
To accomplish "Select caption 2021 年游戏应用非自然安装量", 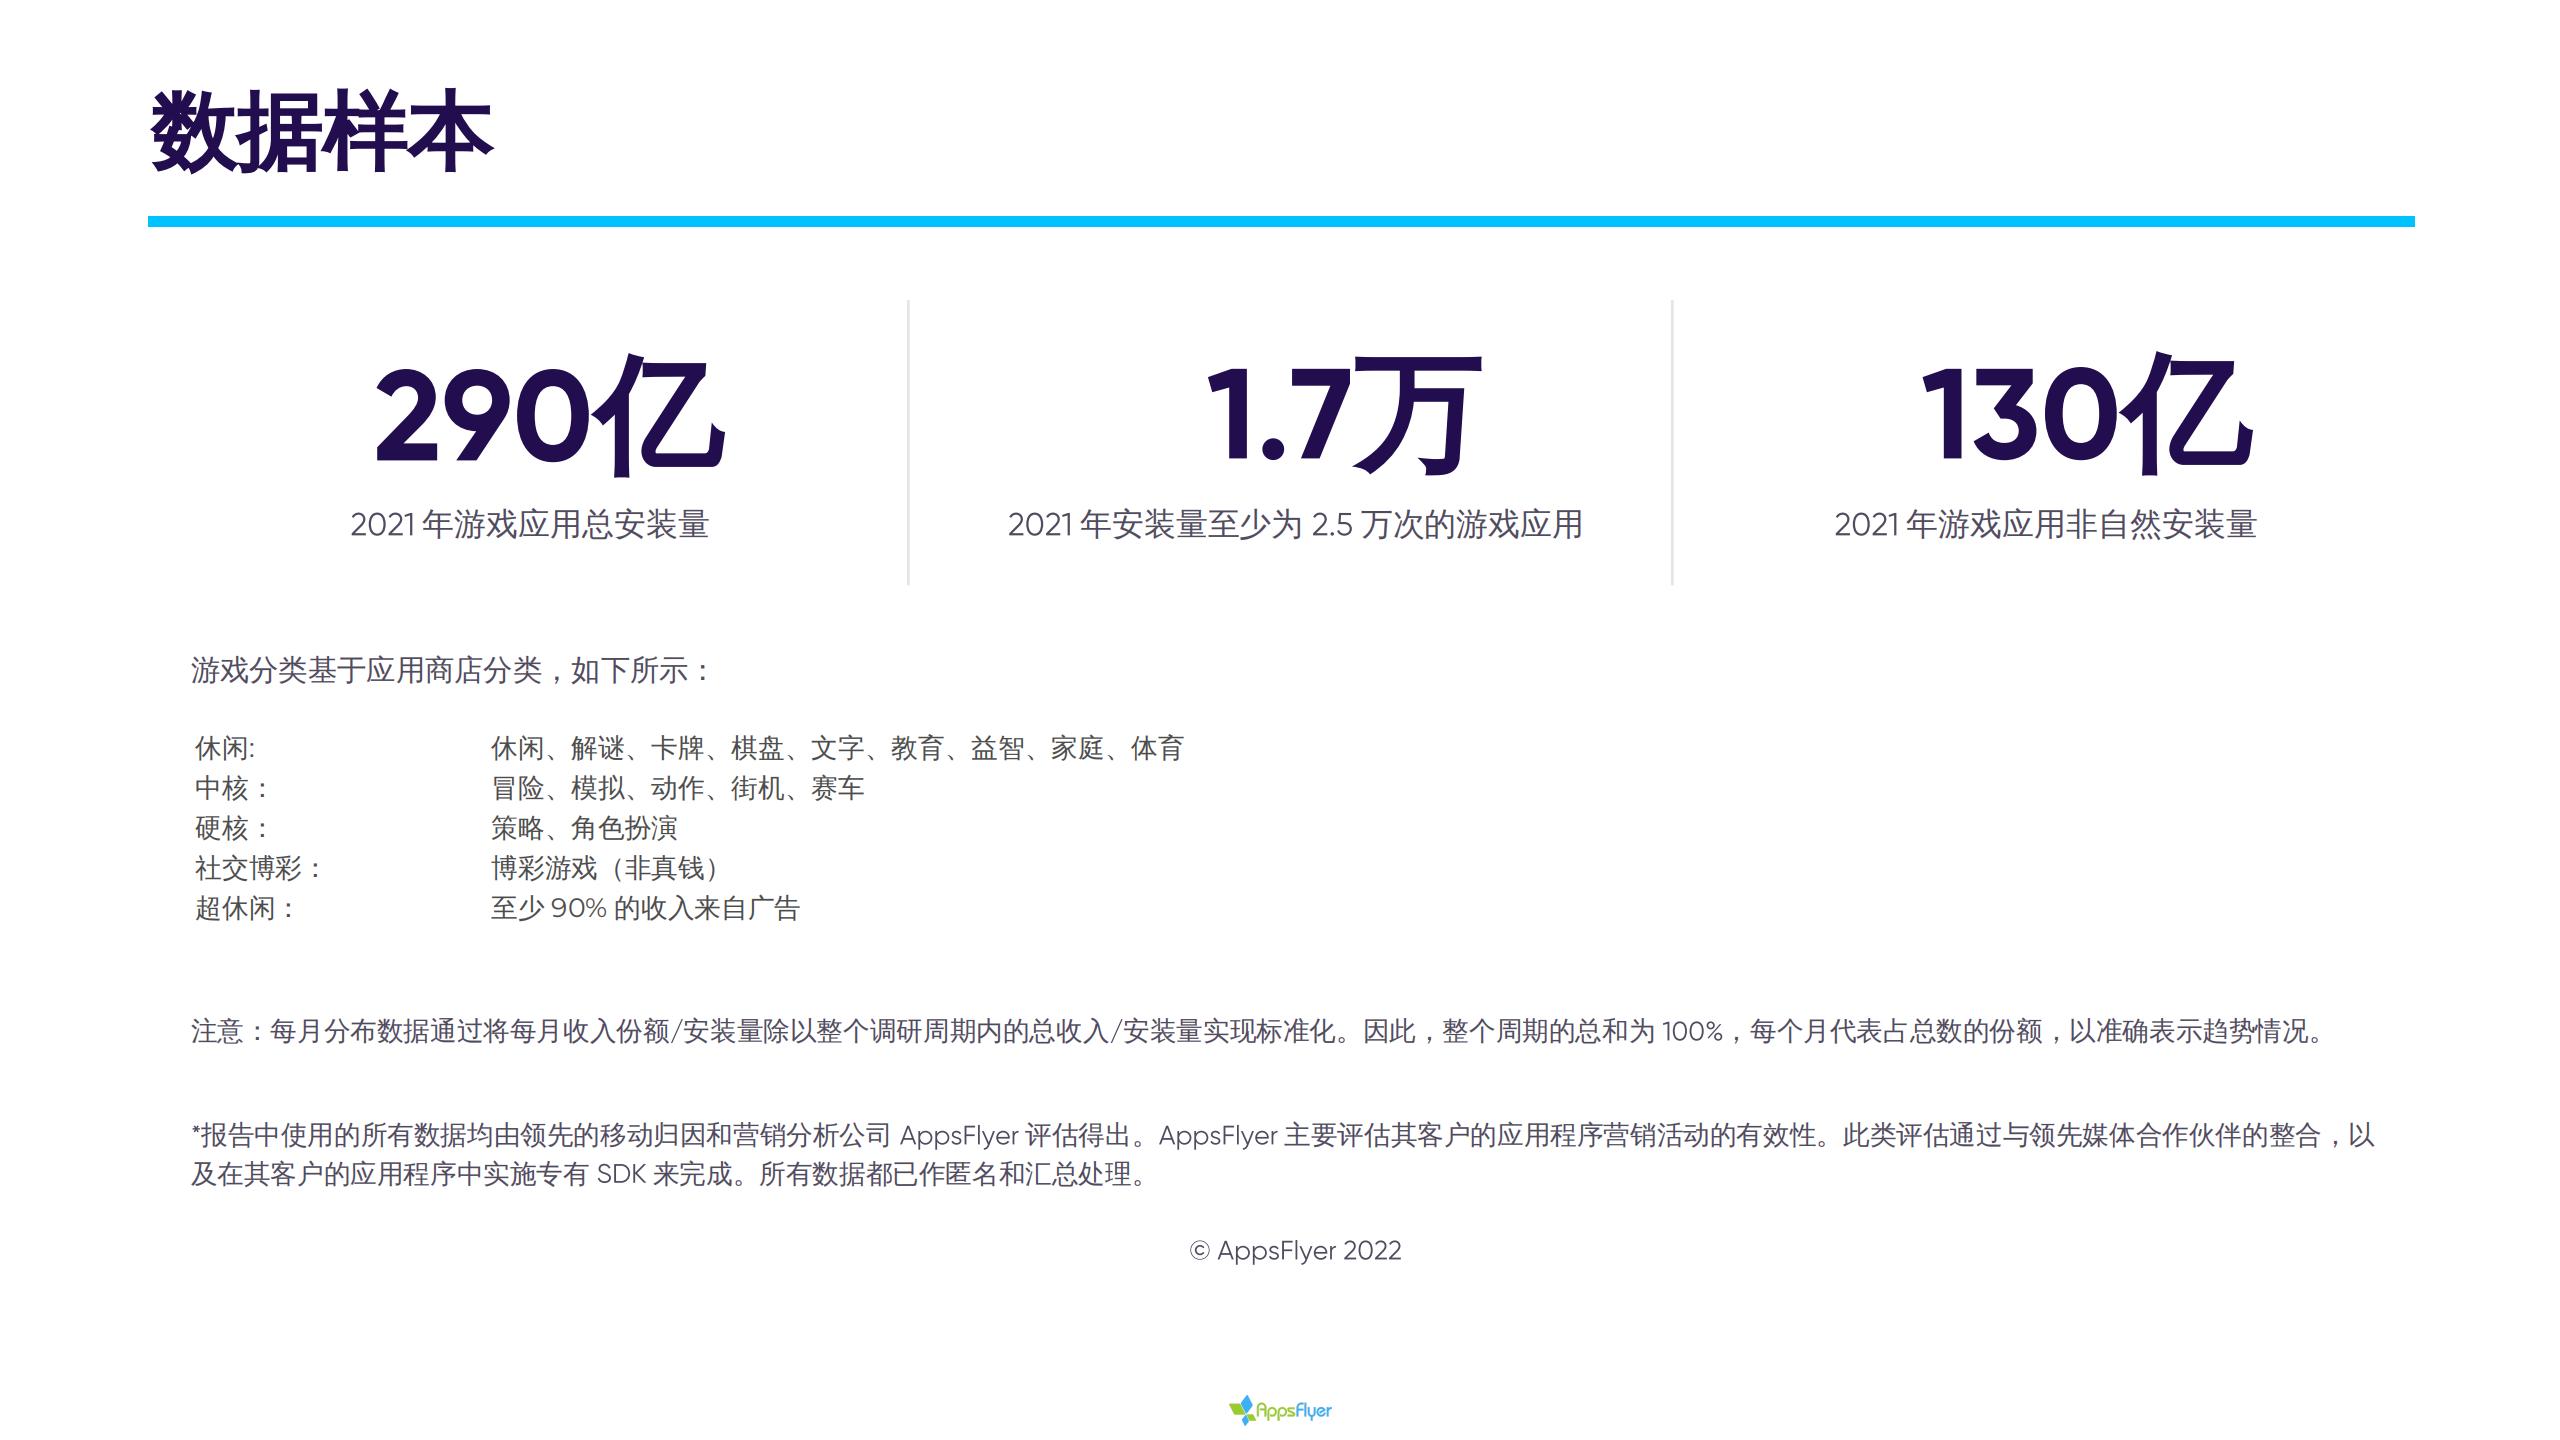I will [x=2045, y=525].
